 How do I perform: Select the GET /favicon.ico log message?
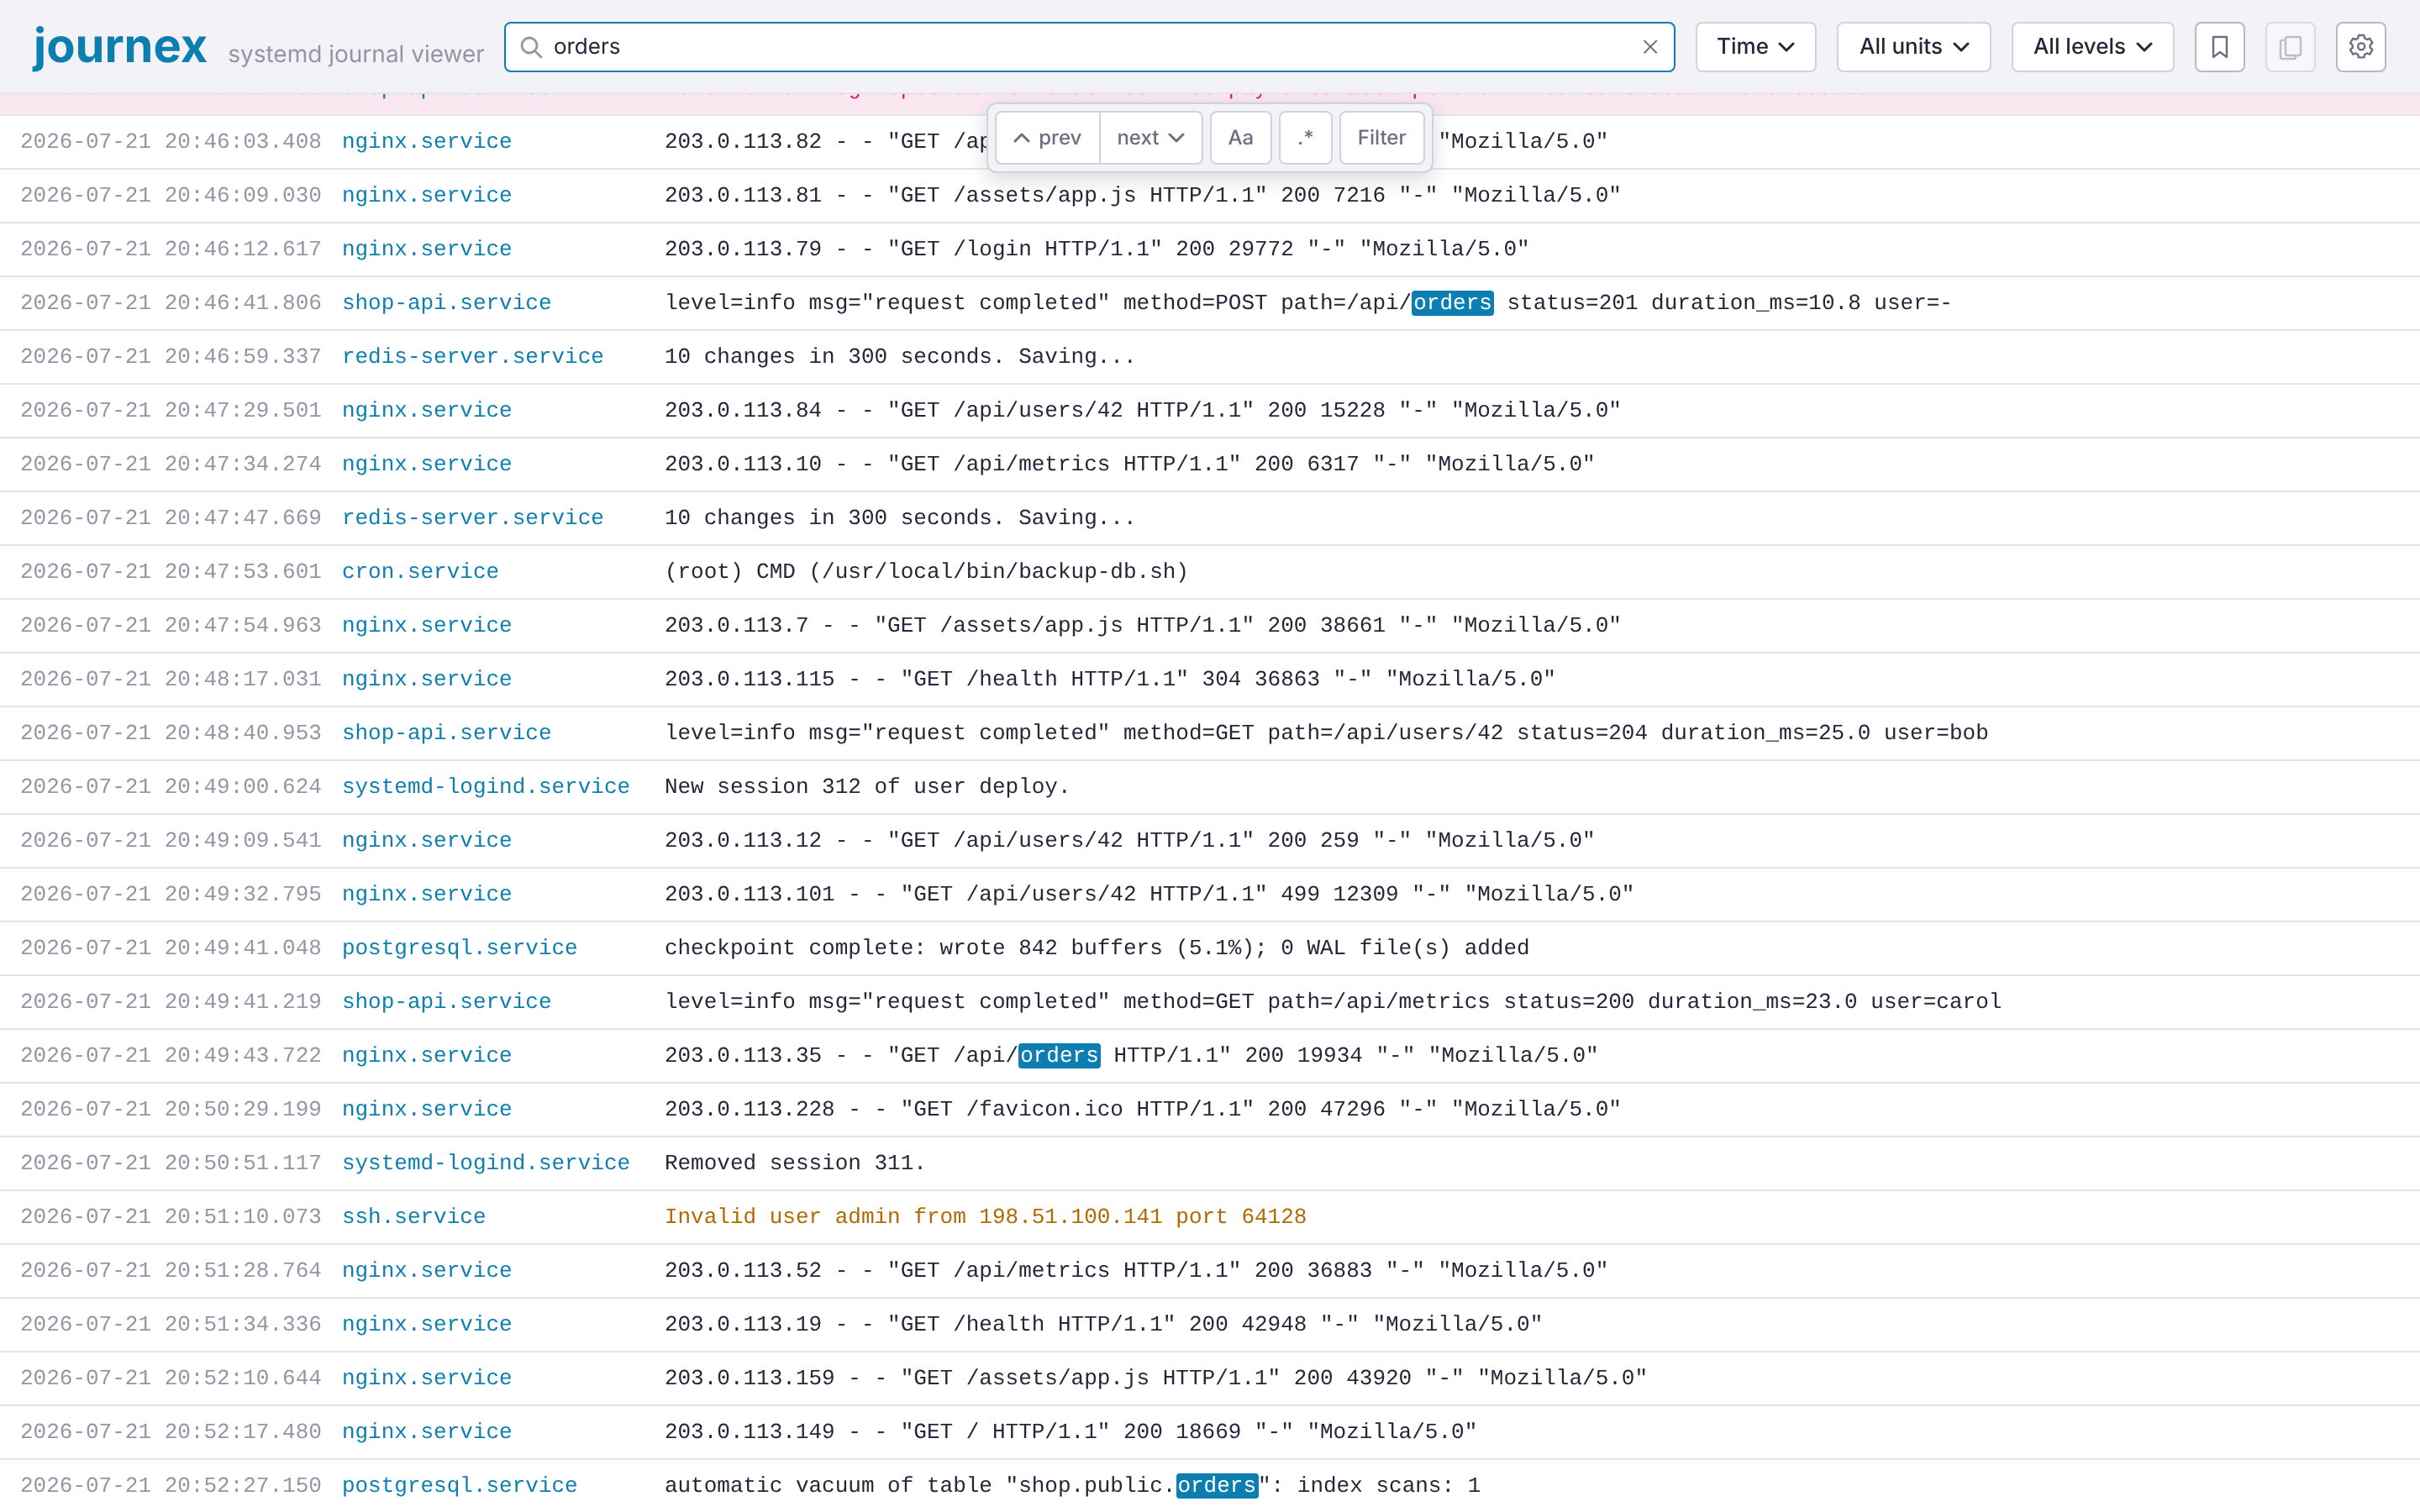1142,1110
